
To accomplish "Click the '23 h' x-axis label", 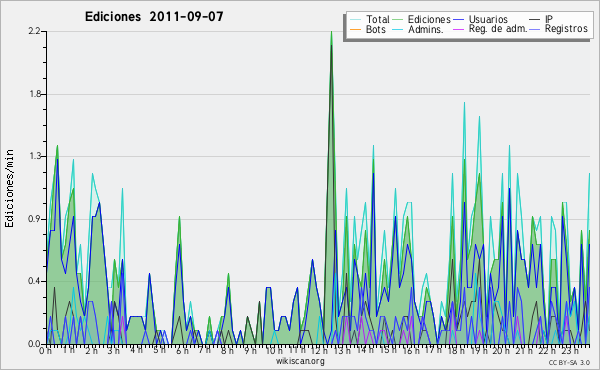I will coord(569,350).
